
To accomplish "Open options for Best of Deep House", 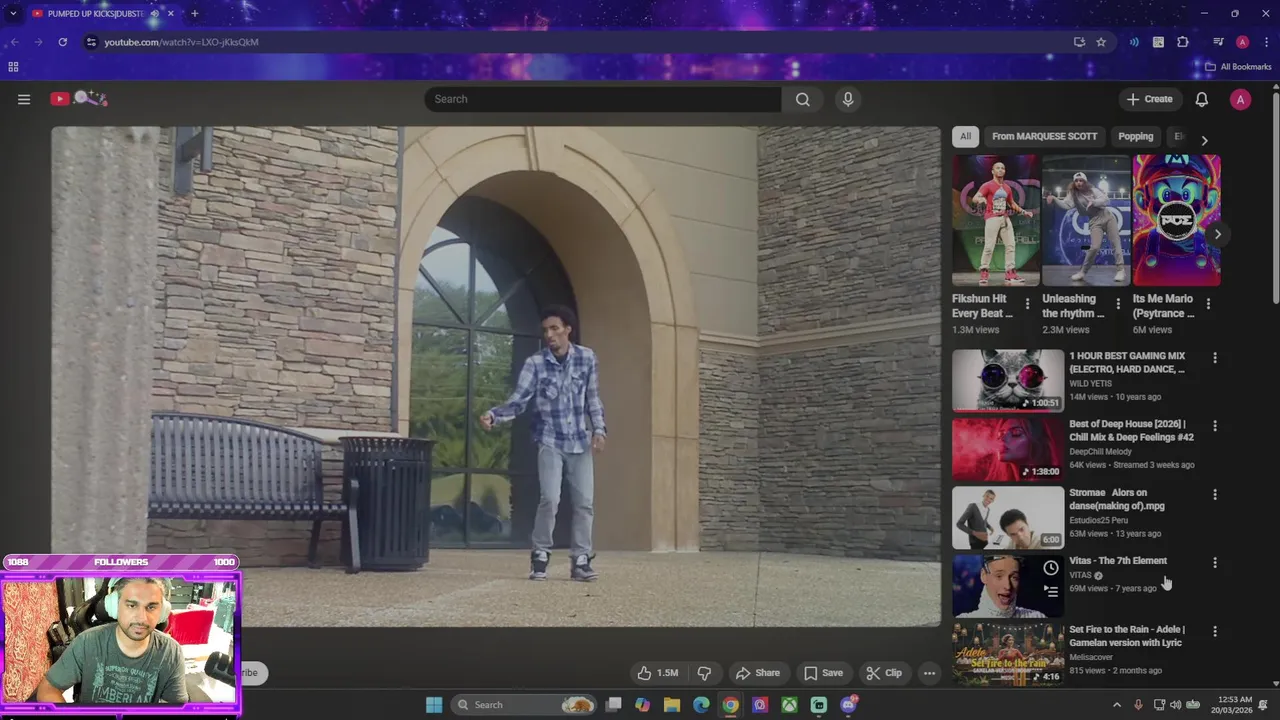I will tap(1215, 426).
